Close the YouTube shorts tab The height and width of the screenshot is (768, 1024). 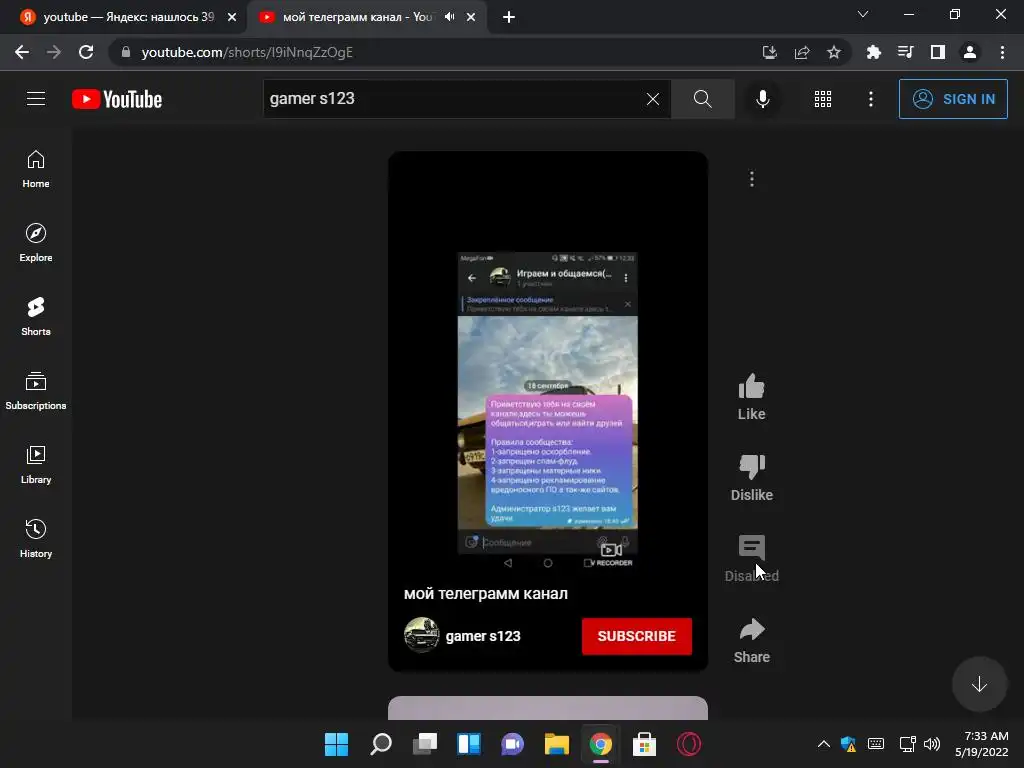(x=471, y=17)
